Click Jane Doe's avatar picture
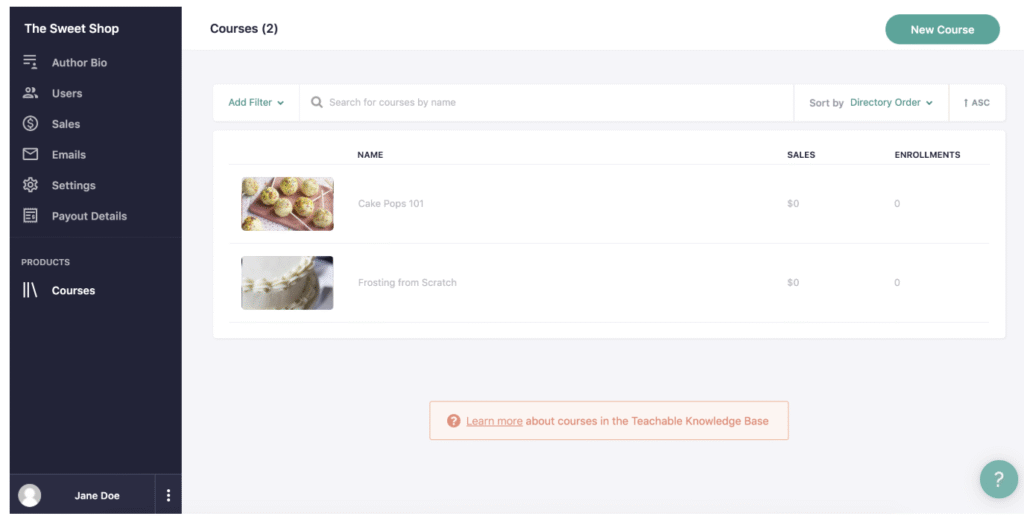The height and width of the screenshot is (516, 1024). coord(29,495)
